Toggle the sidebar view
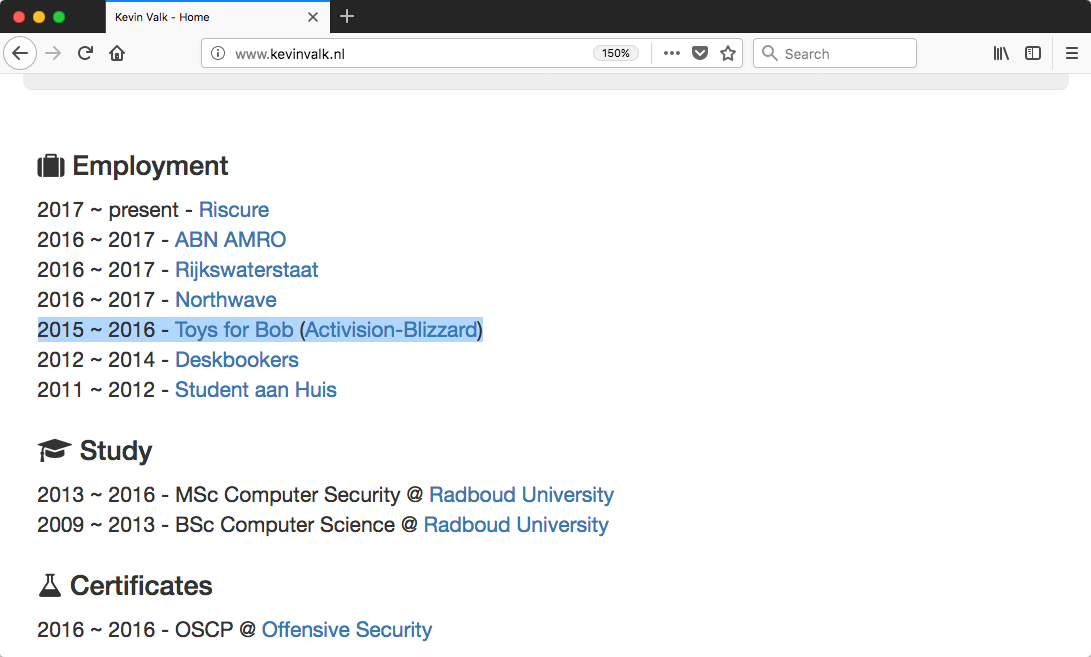 tap(1033, 54)
